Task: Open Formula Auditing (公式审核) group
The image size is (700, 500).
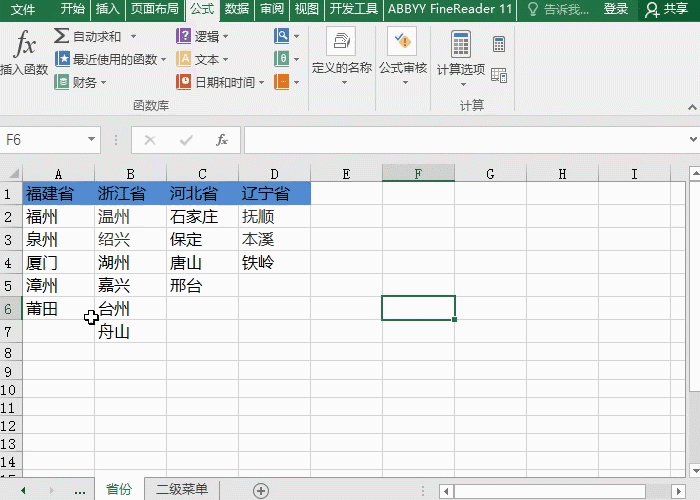Action: coord(403,56)
